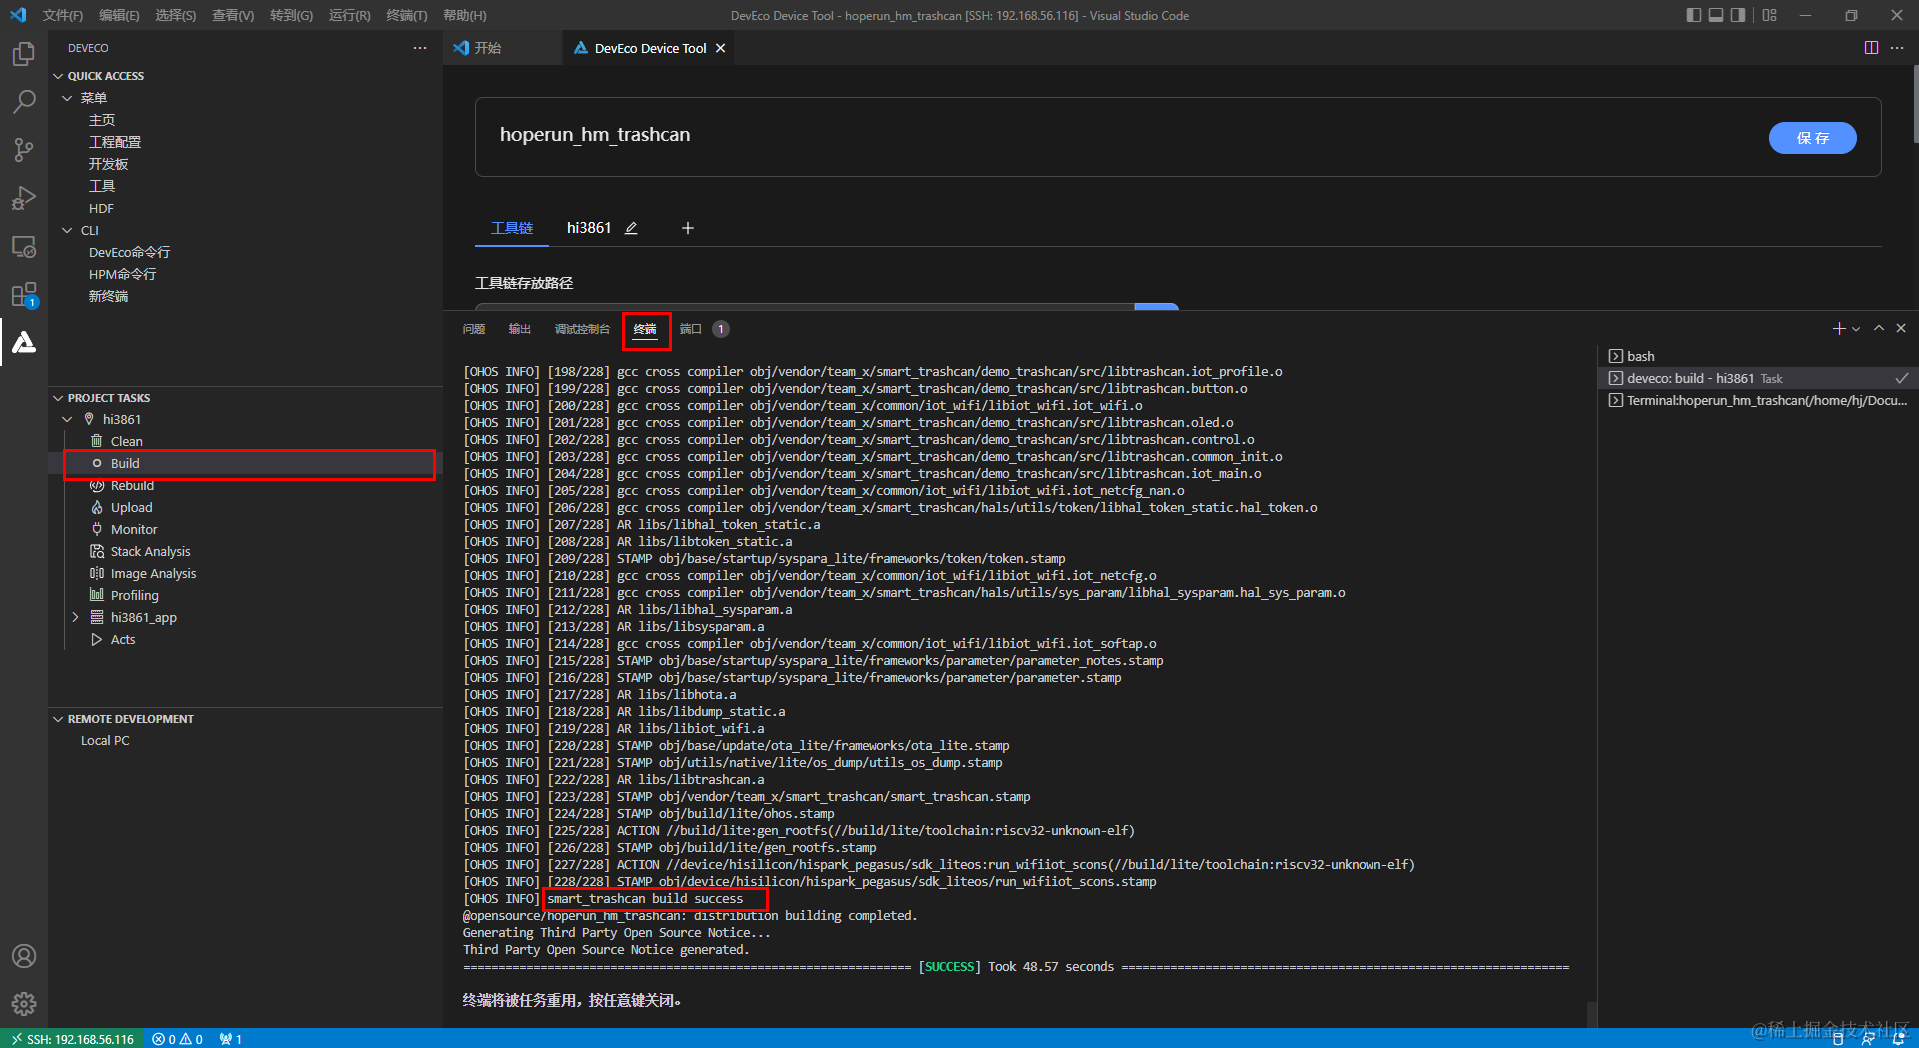
Task: Collapse the PROJECT TASKS section
Action: [x=58, y=398]
